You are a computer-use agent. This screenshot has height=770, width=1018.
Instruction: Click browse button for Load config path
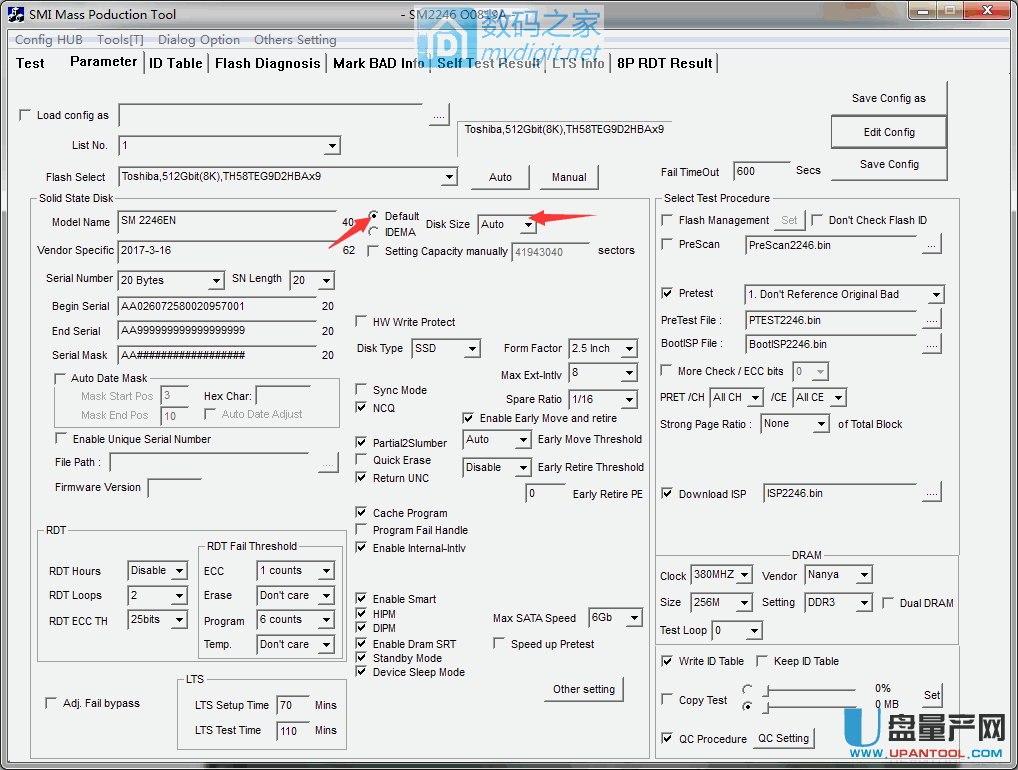coord(439,116)
